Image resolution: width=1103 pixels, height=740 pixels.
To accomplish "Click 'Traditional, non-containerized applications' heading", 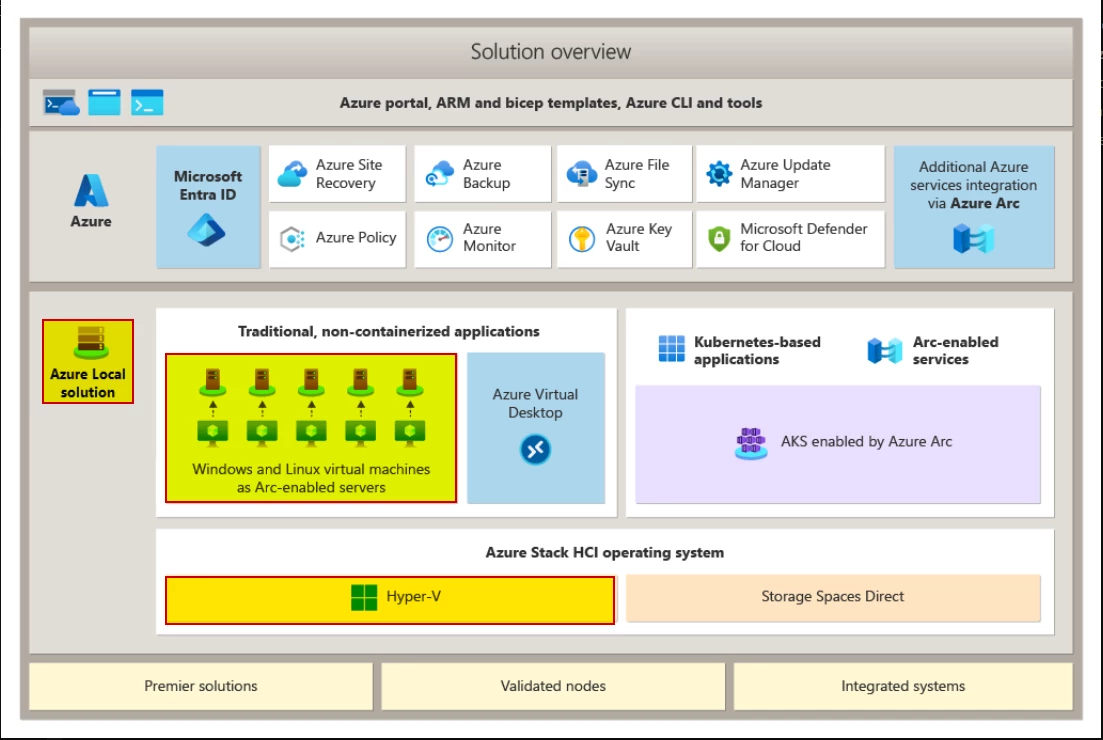I will [x=389, y=331].
